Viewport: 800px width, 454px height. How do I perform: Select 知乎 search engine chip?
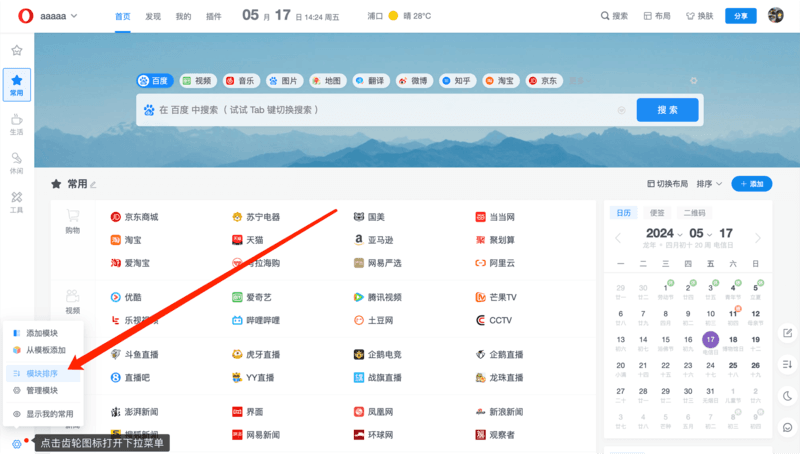[457, 81]
